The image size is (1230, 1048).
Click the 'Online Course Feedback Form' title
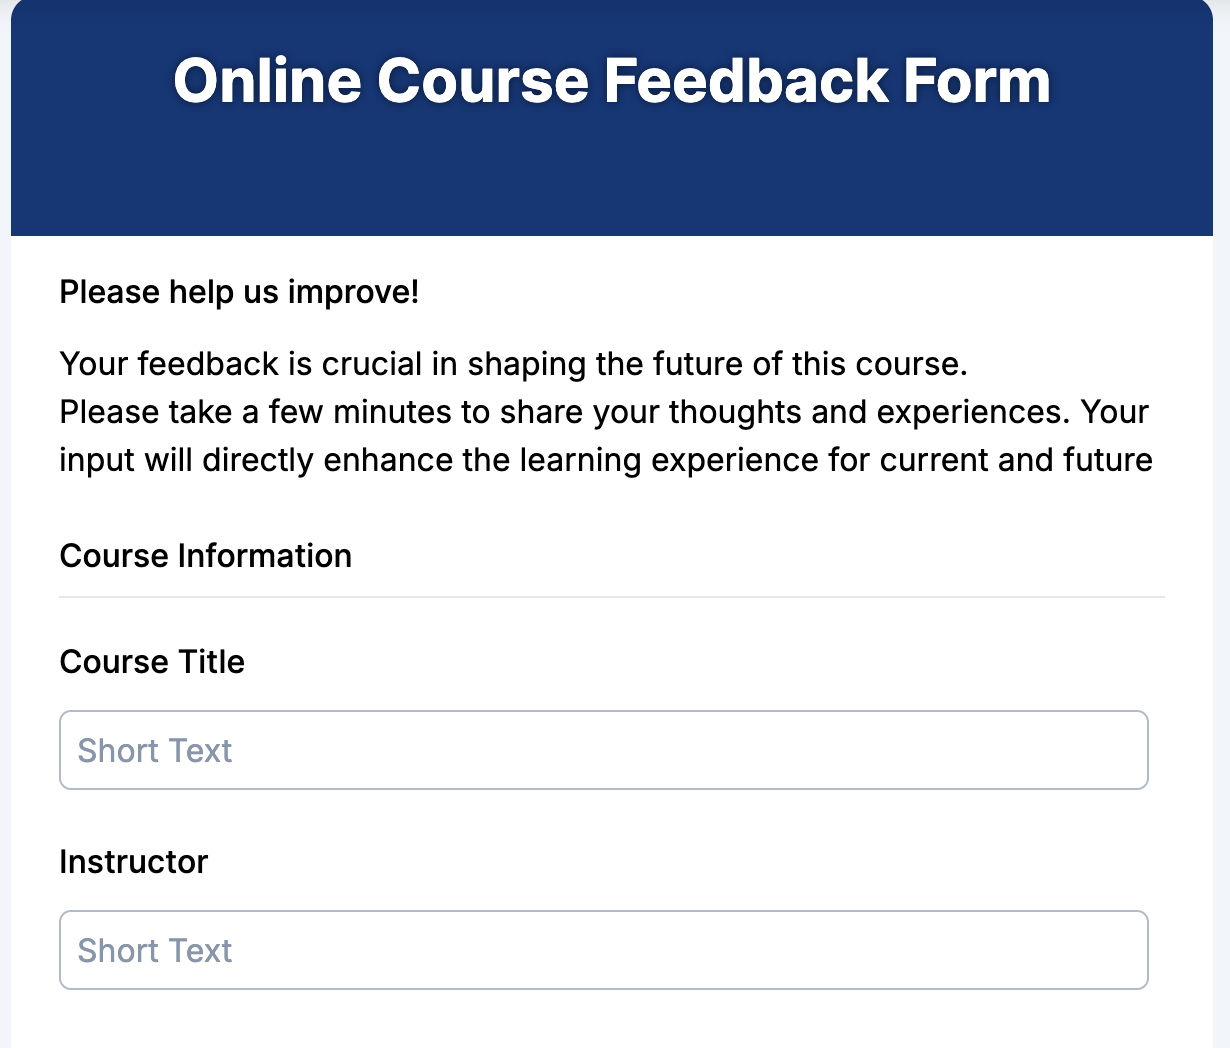[x=612, y=82]
